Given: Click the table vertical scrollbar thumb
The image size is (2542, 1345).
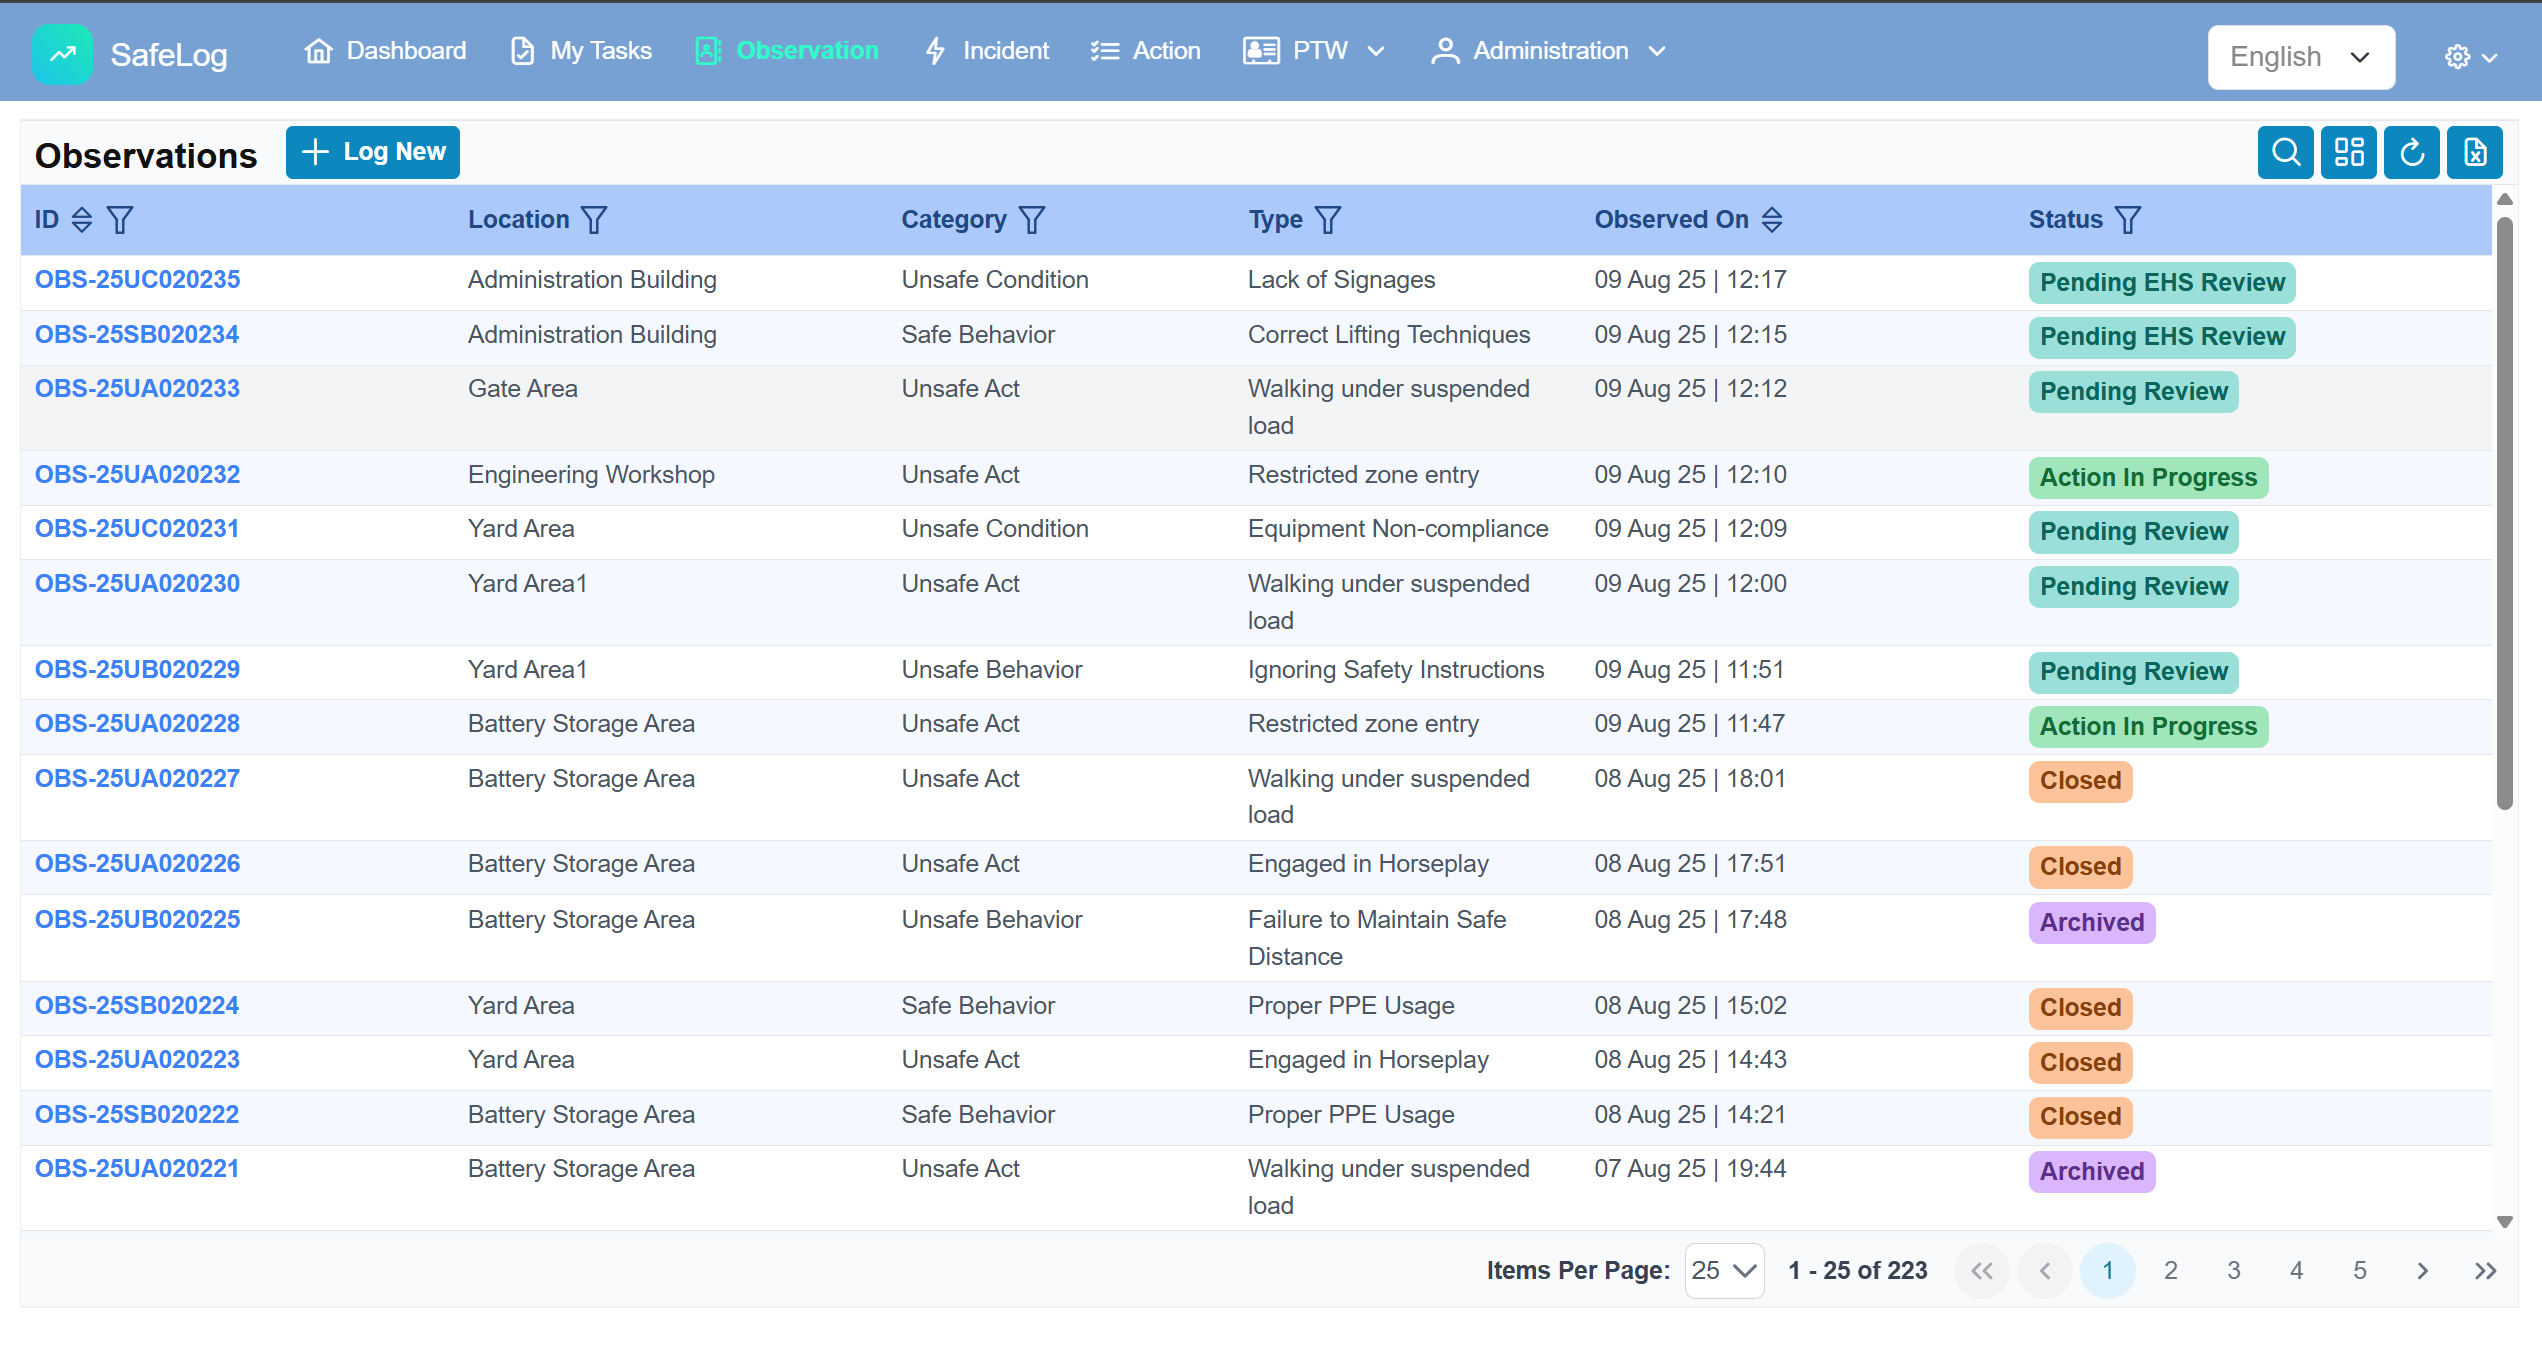Looking at the screenshot, I should pos(2504,510).
